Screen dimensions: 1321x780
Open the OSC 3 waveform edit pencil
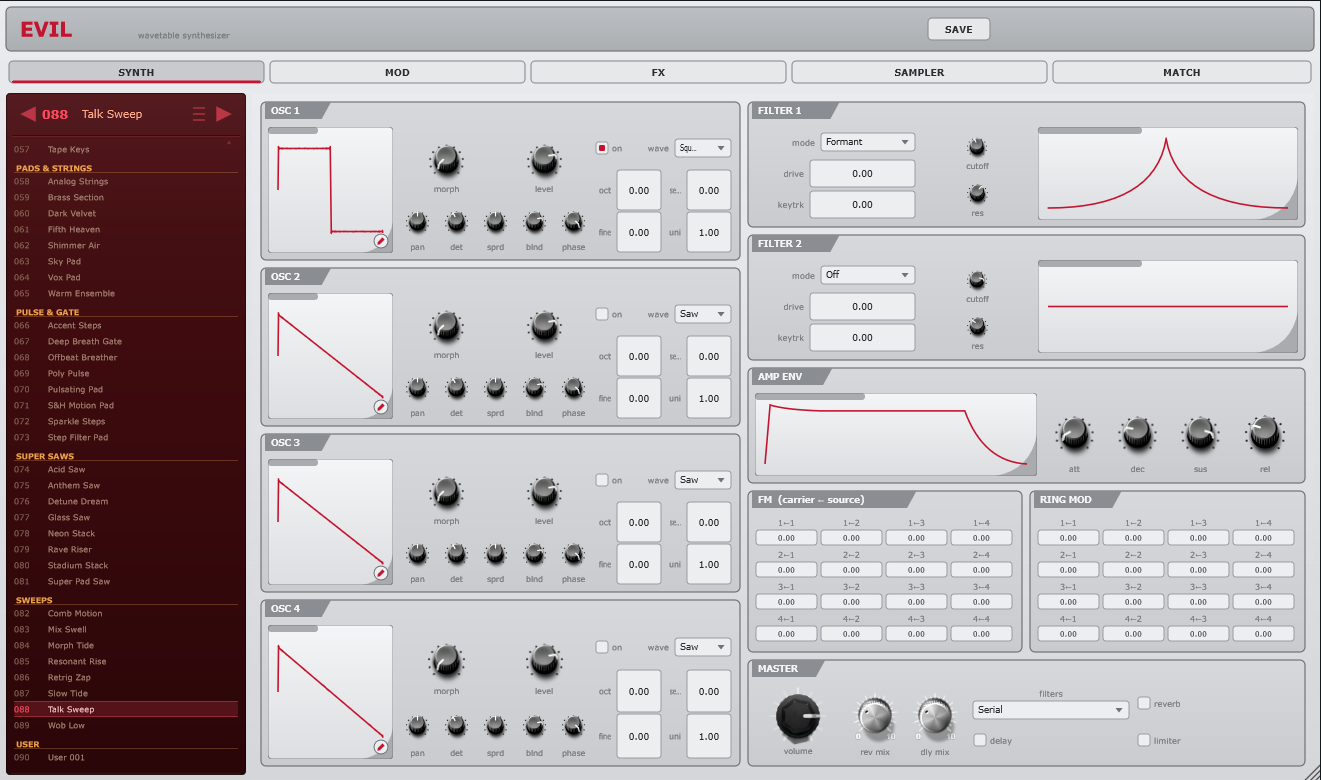tap(381, 573)
